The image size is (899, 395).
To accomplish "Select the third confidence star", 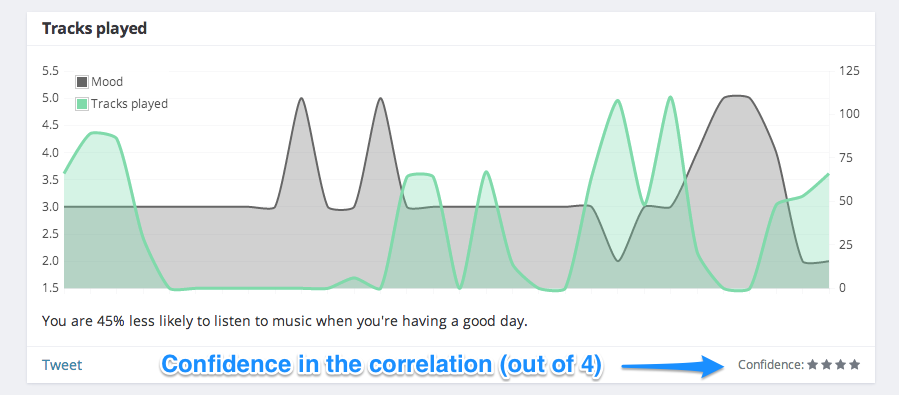I will point(841,365).
